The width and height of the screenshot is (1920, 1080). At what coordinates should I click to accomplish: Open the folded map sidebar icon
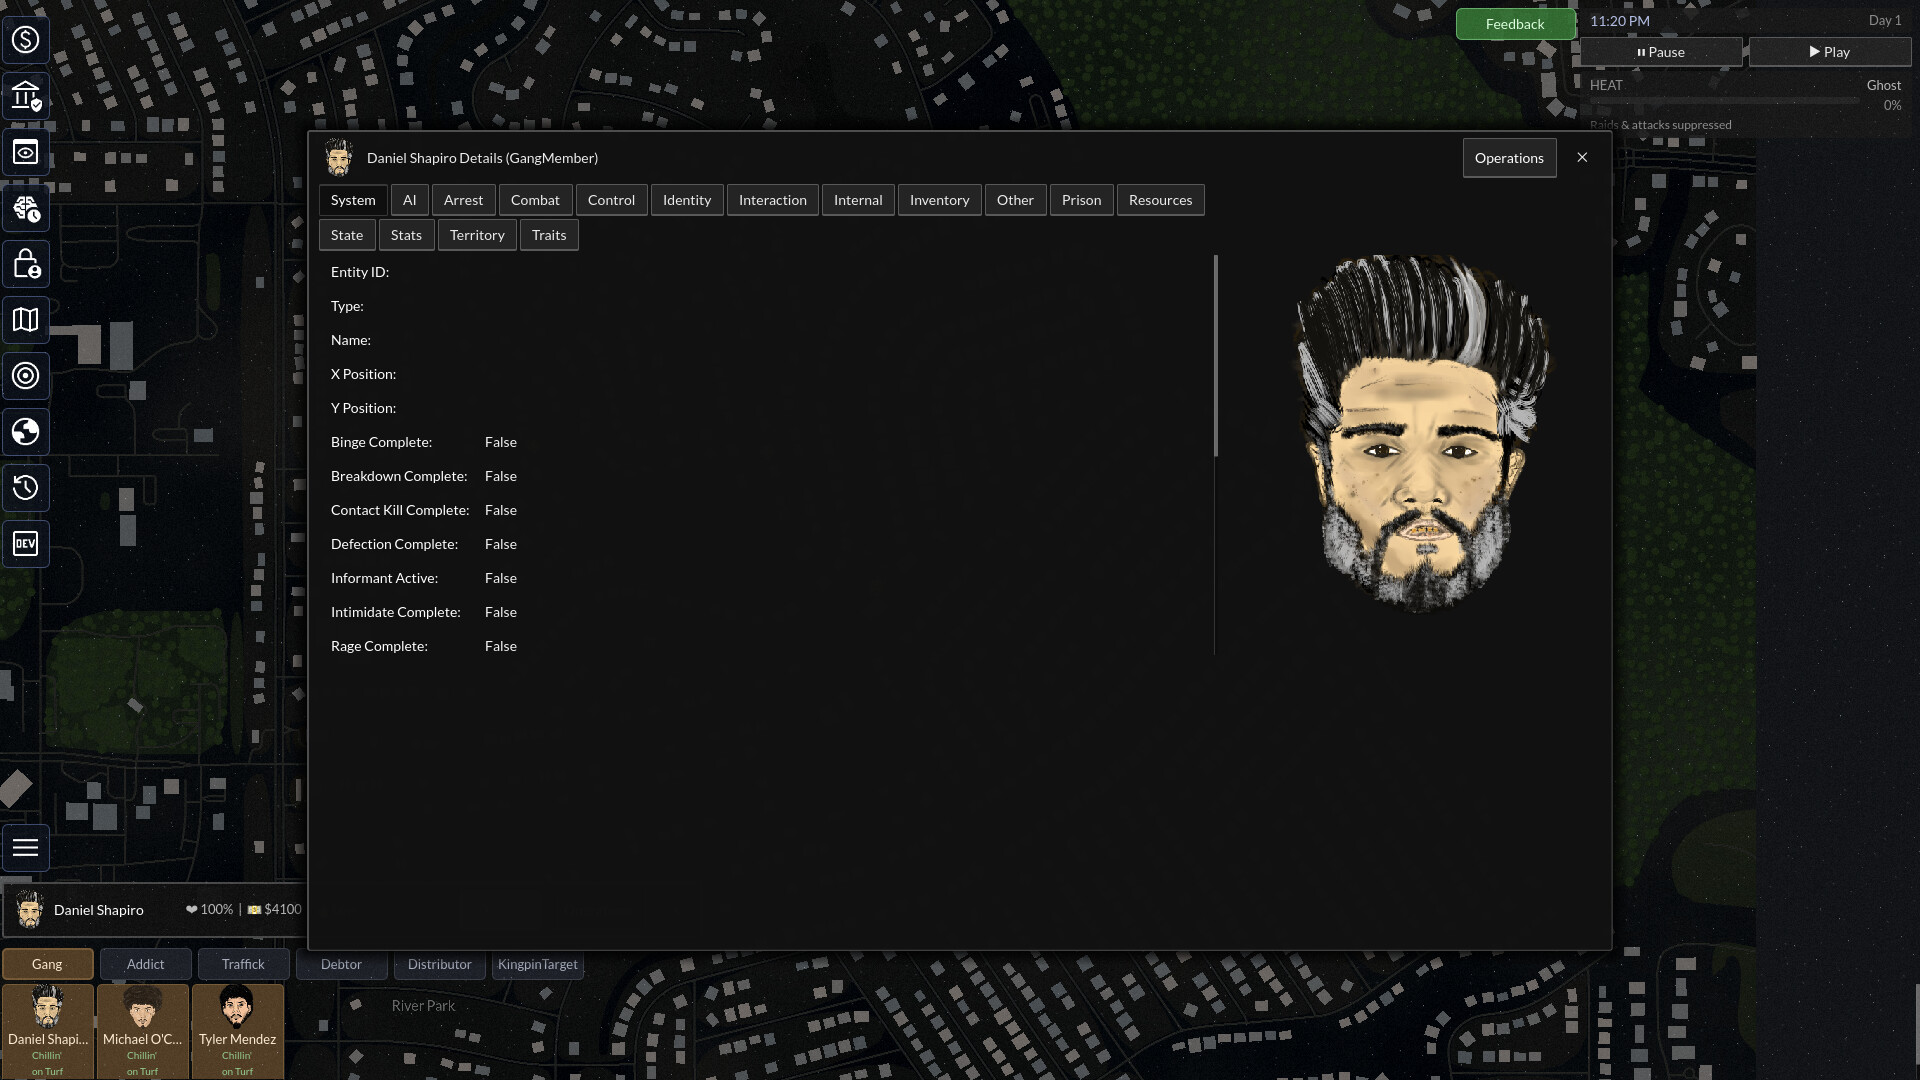point(25,320)
